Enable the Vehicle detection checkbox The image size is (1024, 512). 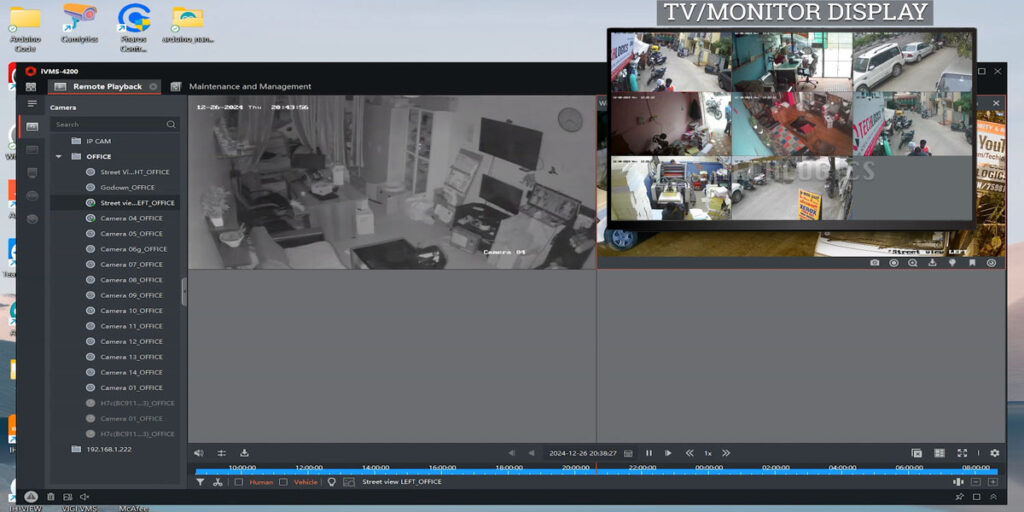coord(284,482)
